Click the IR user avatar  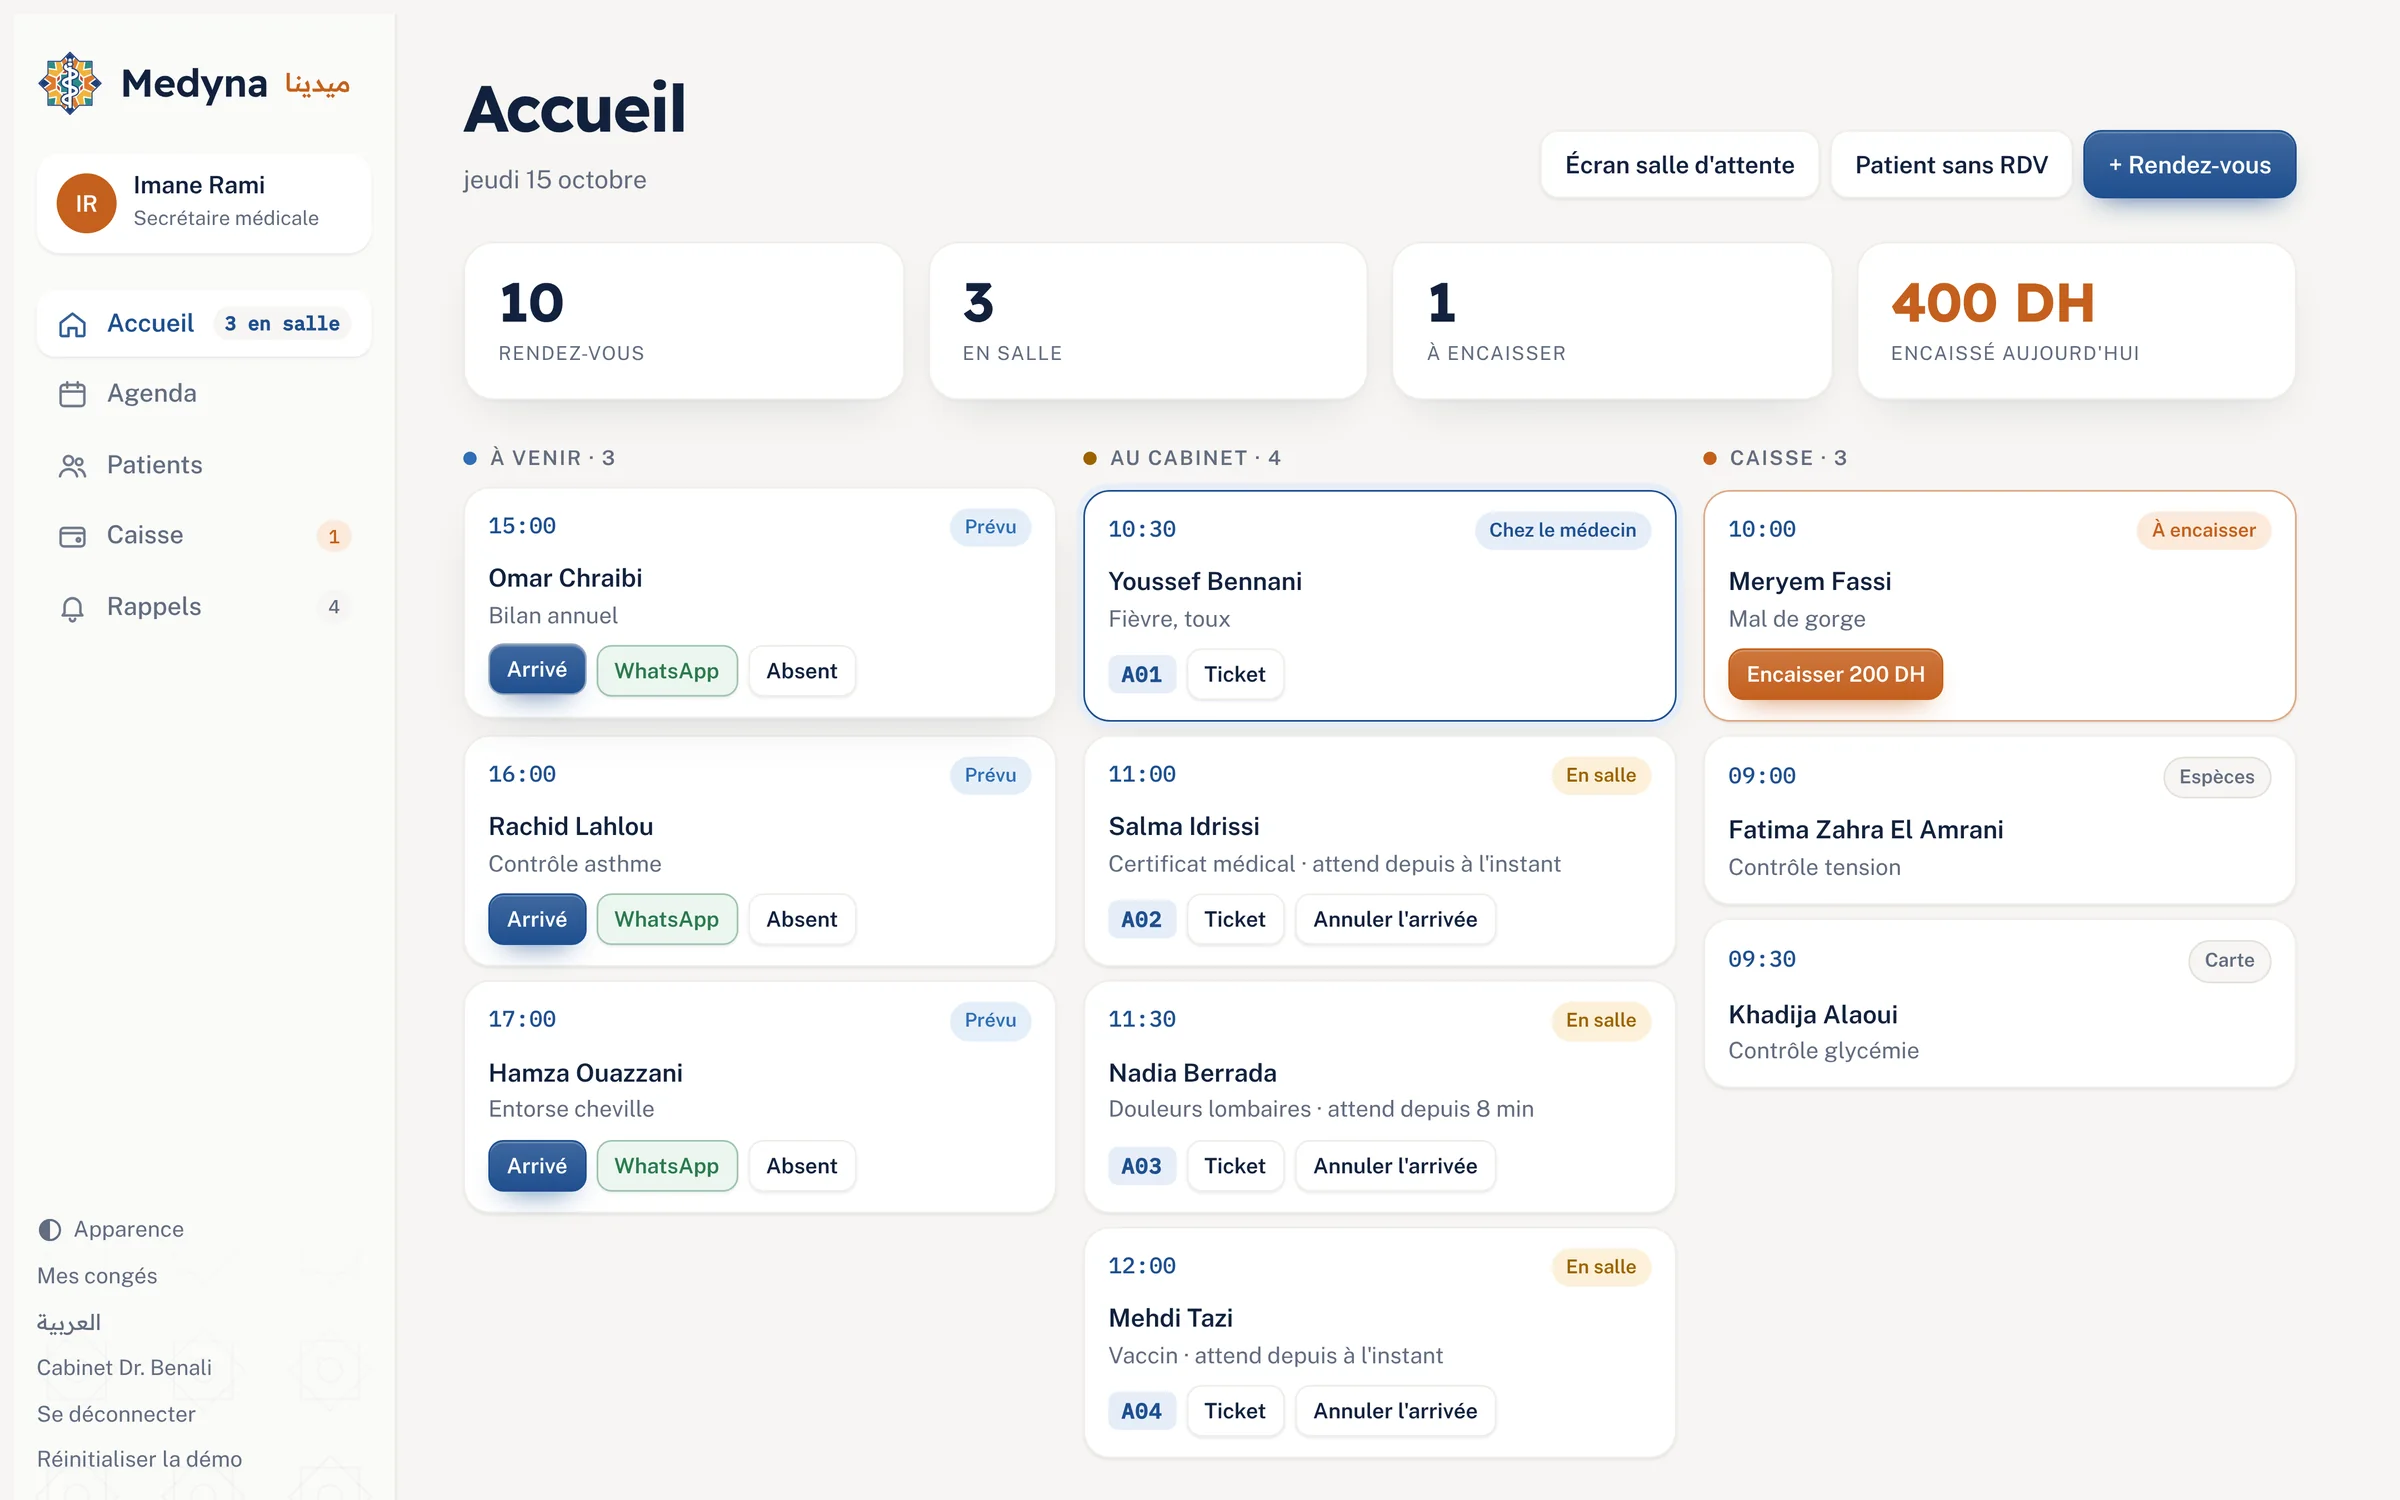point(86,203)
